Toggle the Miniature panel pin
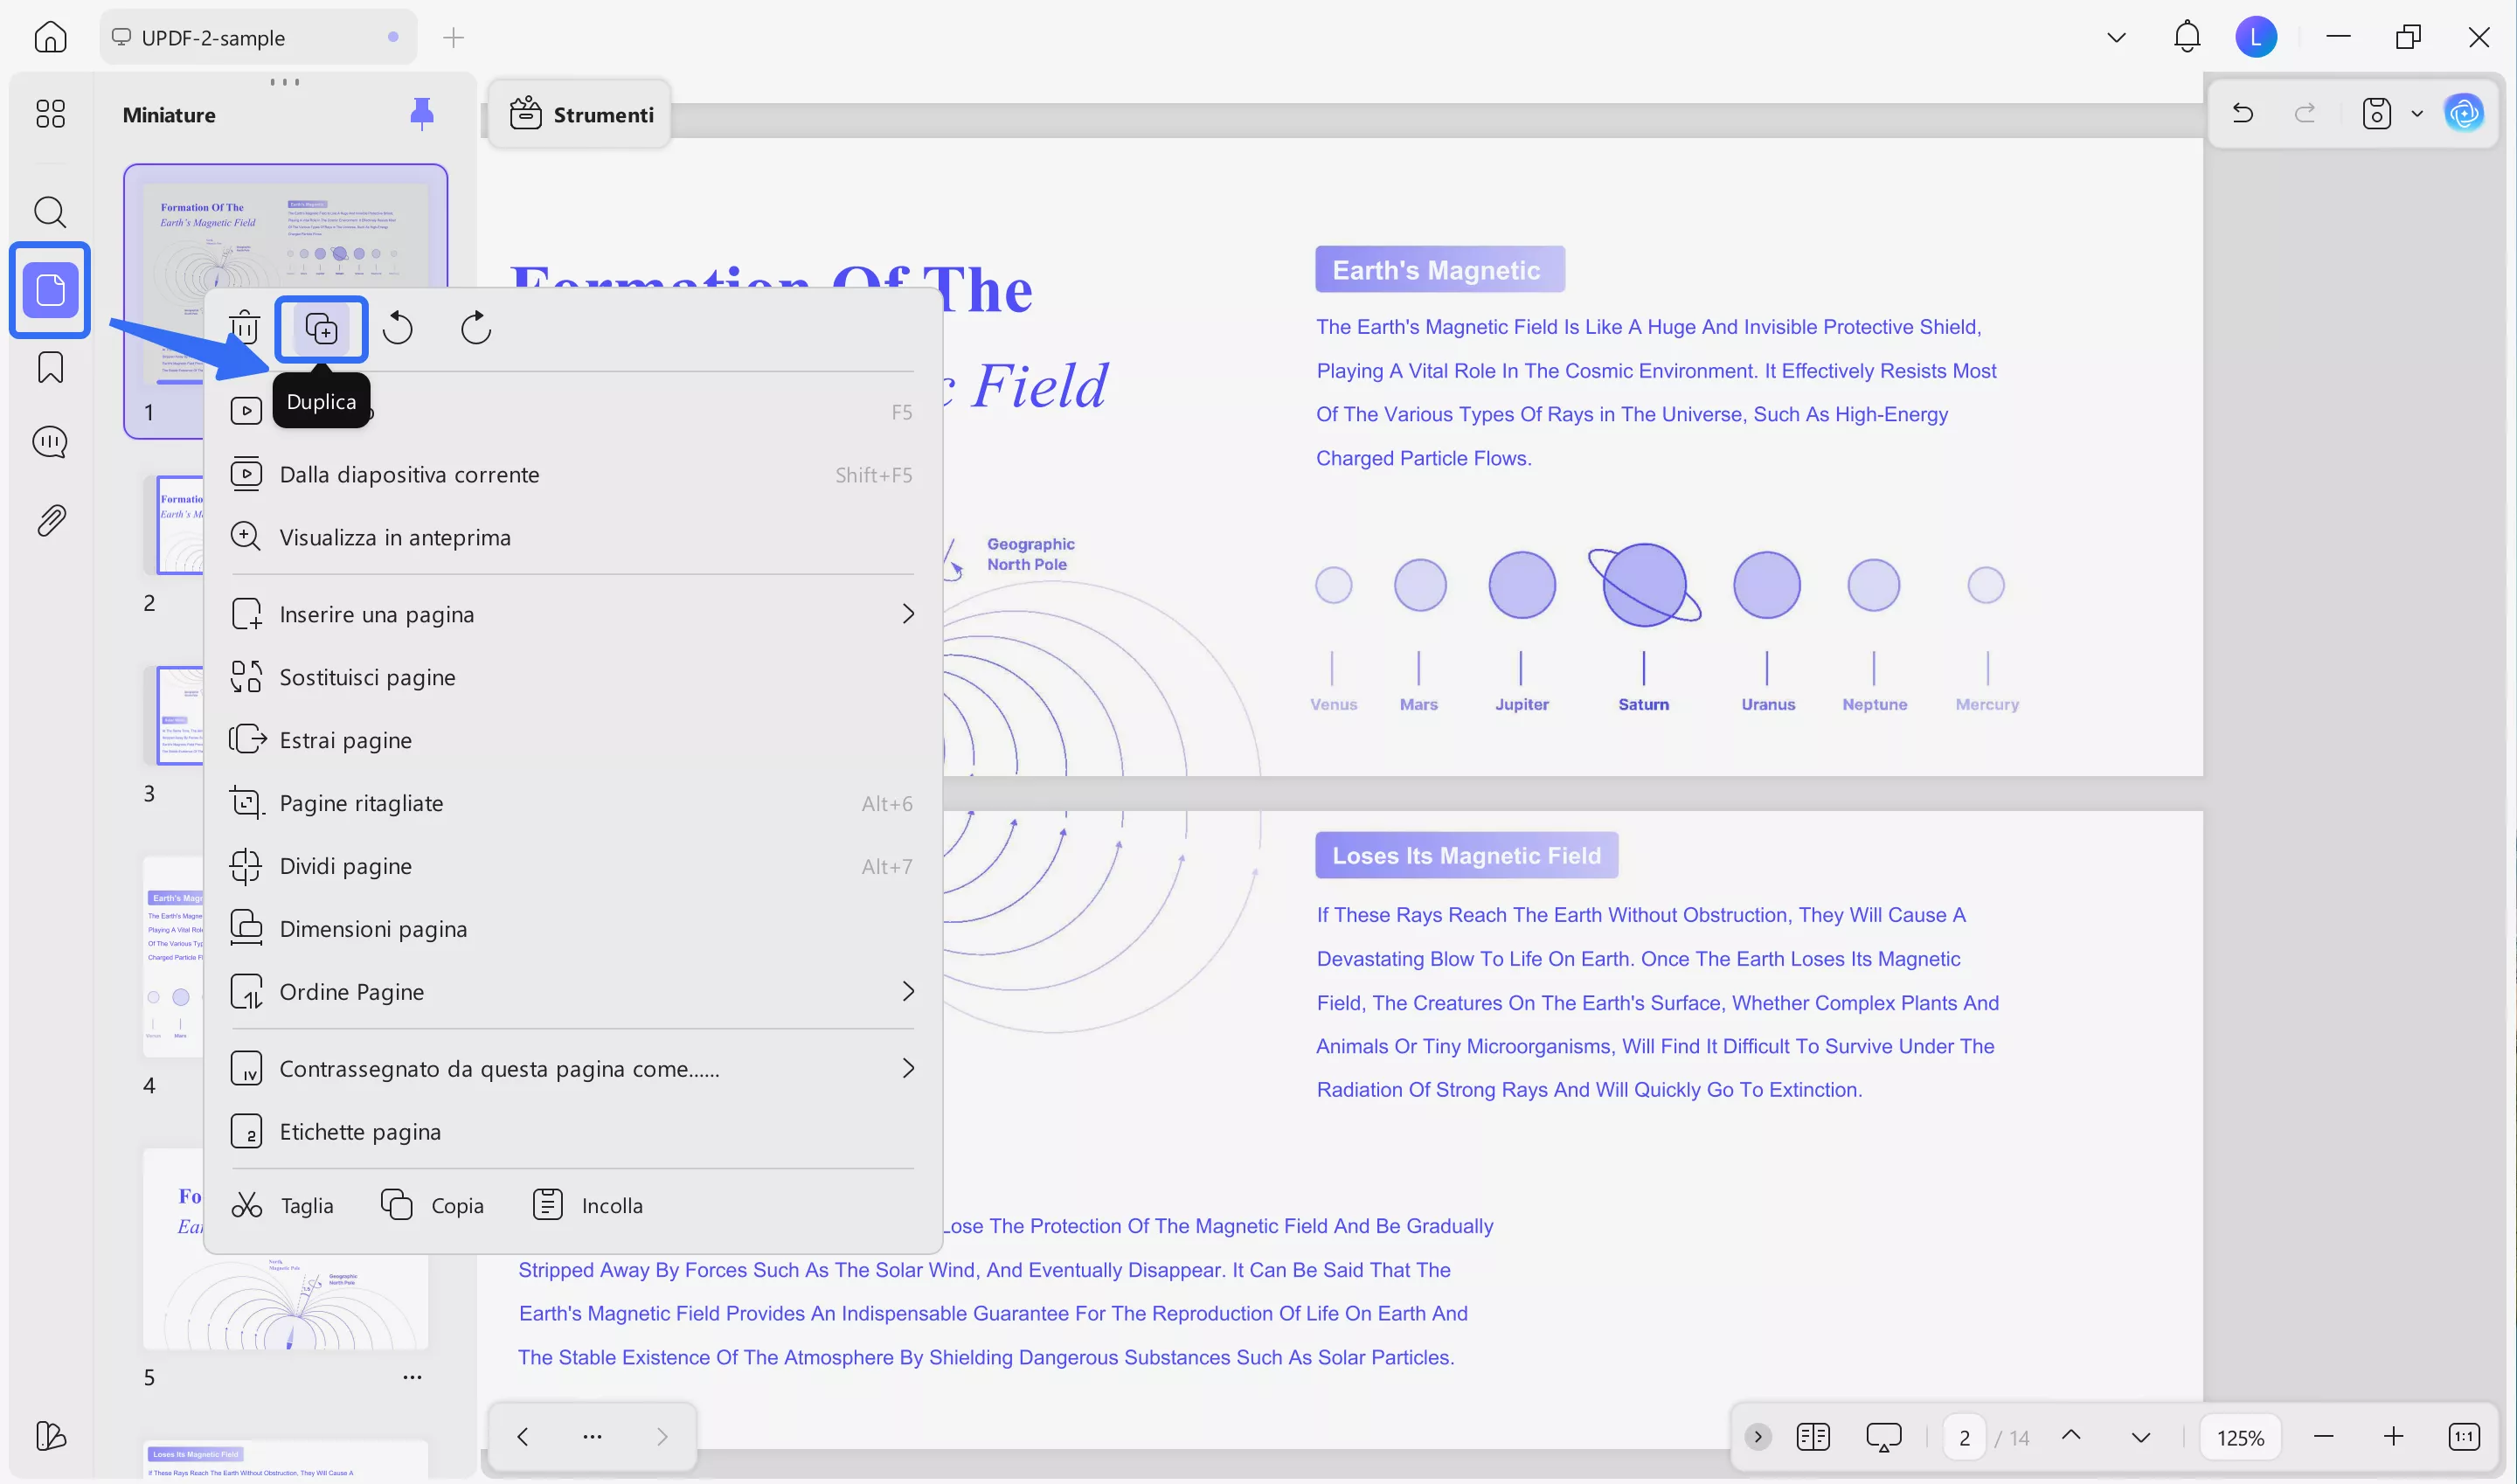 coord(422,114)
